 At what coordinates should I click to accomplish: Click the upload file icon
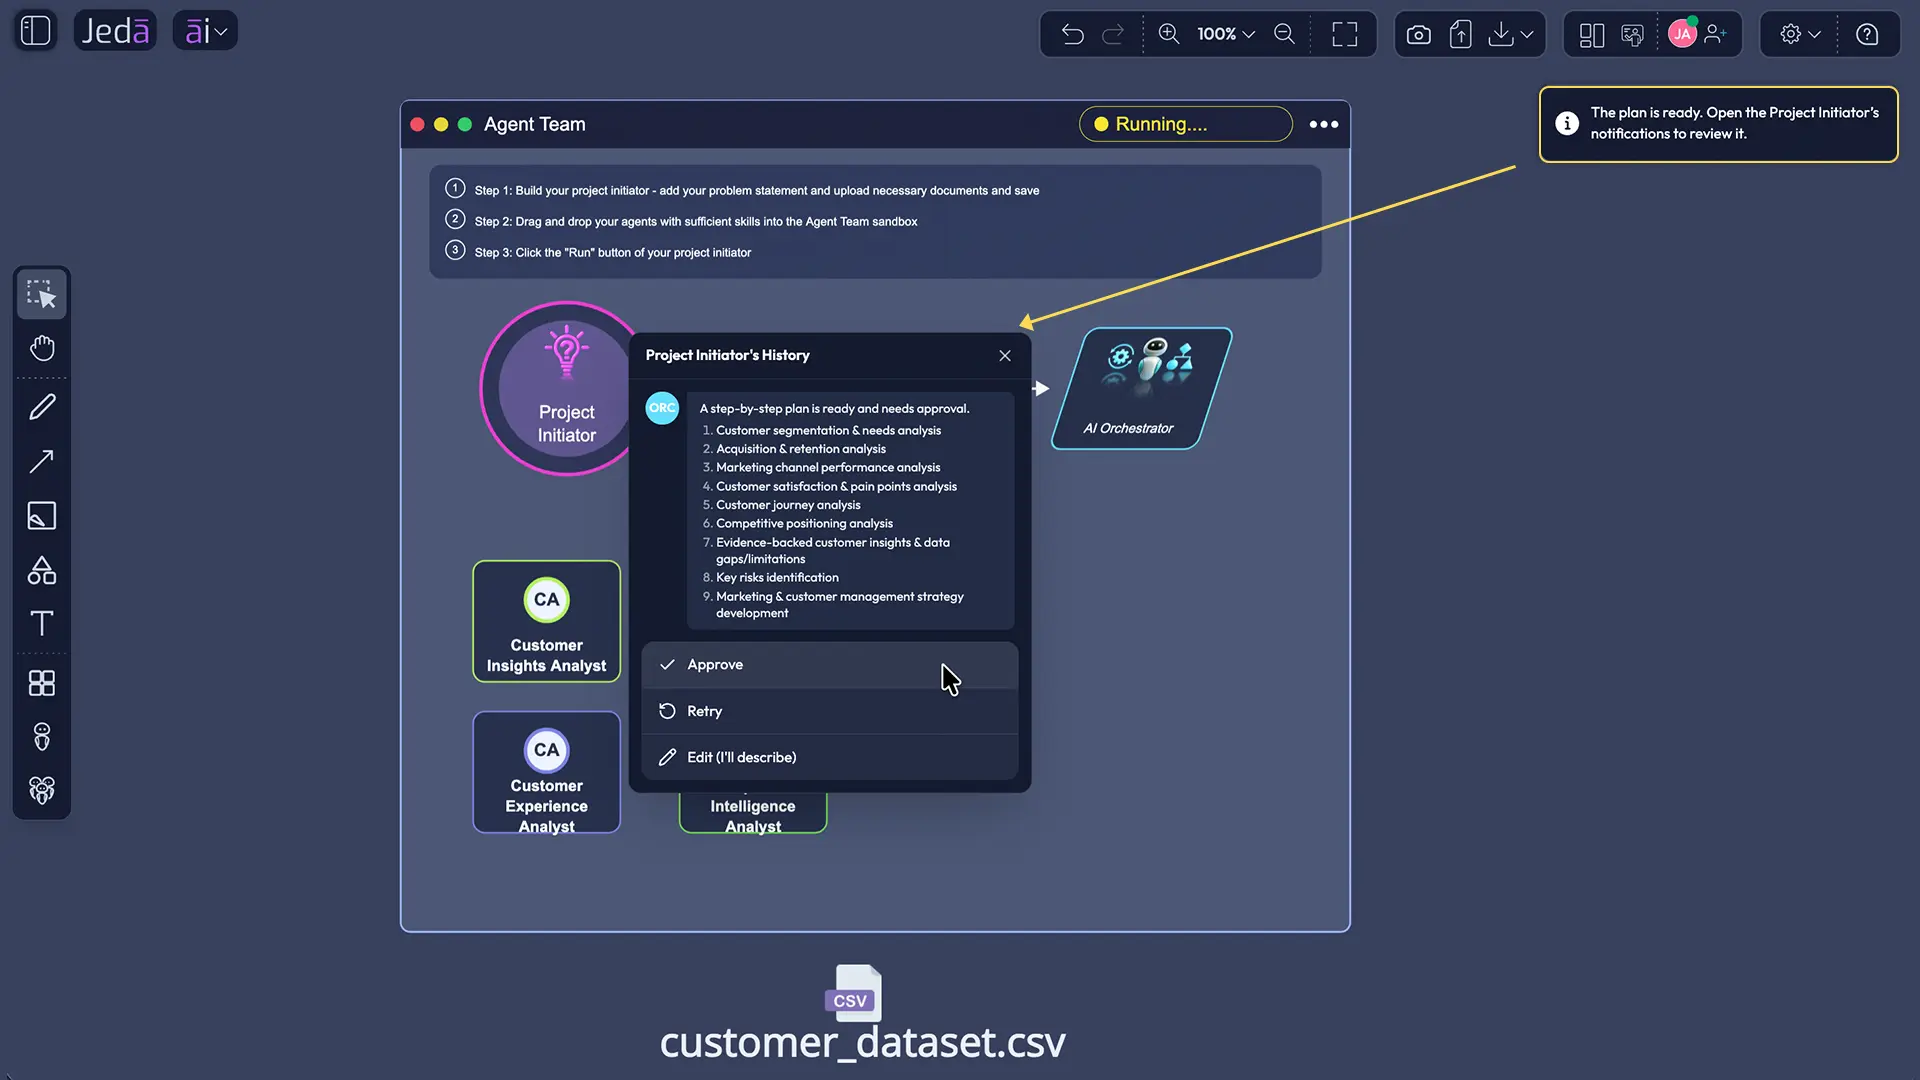point(1460,35)
